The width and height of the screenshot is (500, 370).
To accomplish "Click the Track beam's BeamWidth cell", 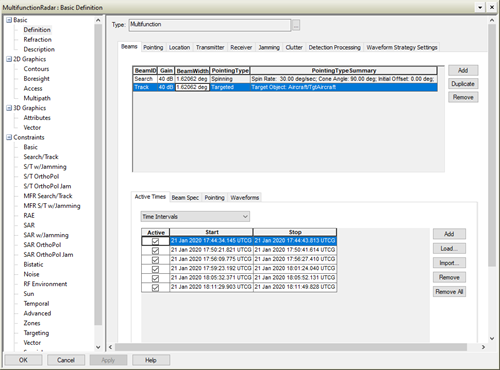I will point(192,87).
